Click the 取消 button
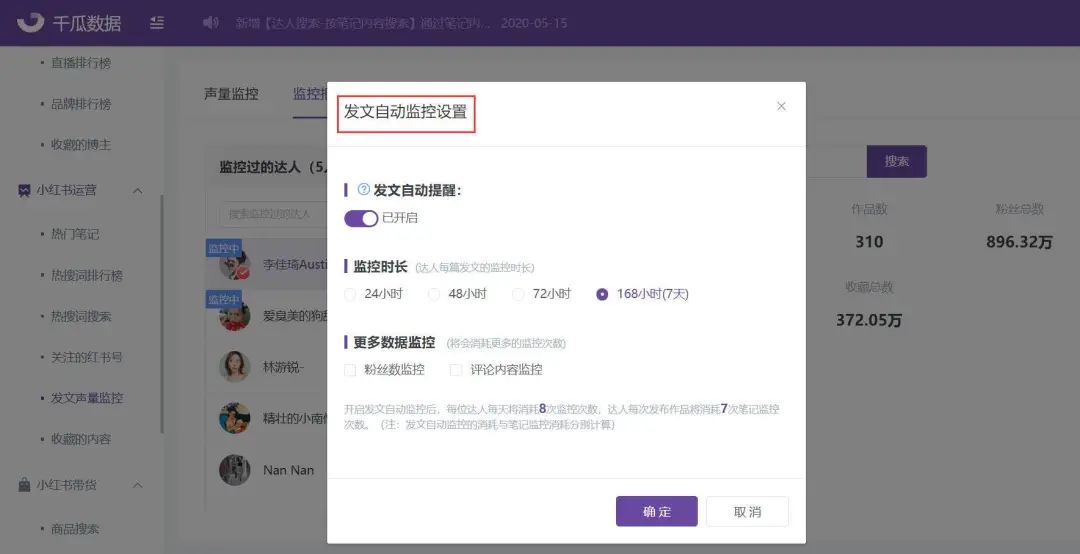 click(747, 511)
